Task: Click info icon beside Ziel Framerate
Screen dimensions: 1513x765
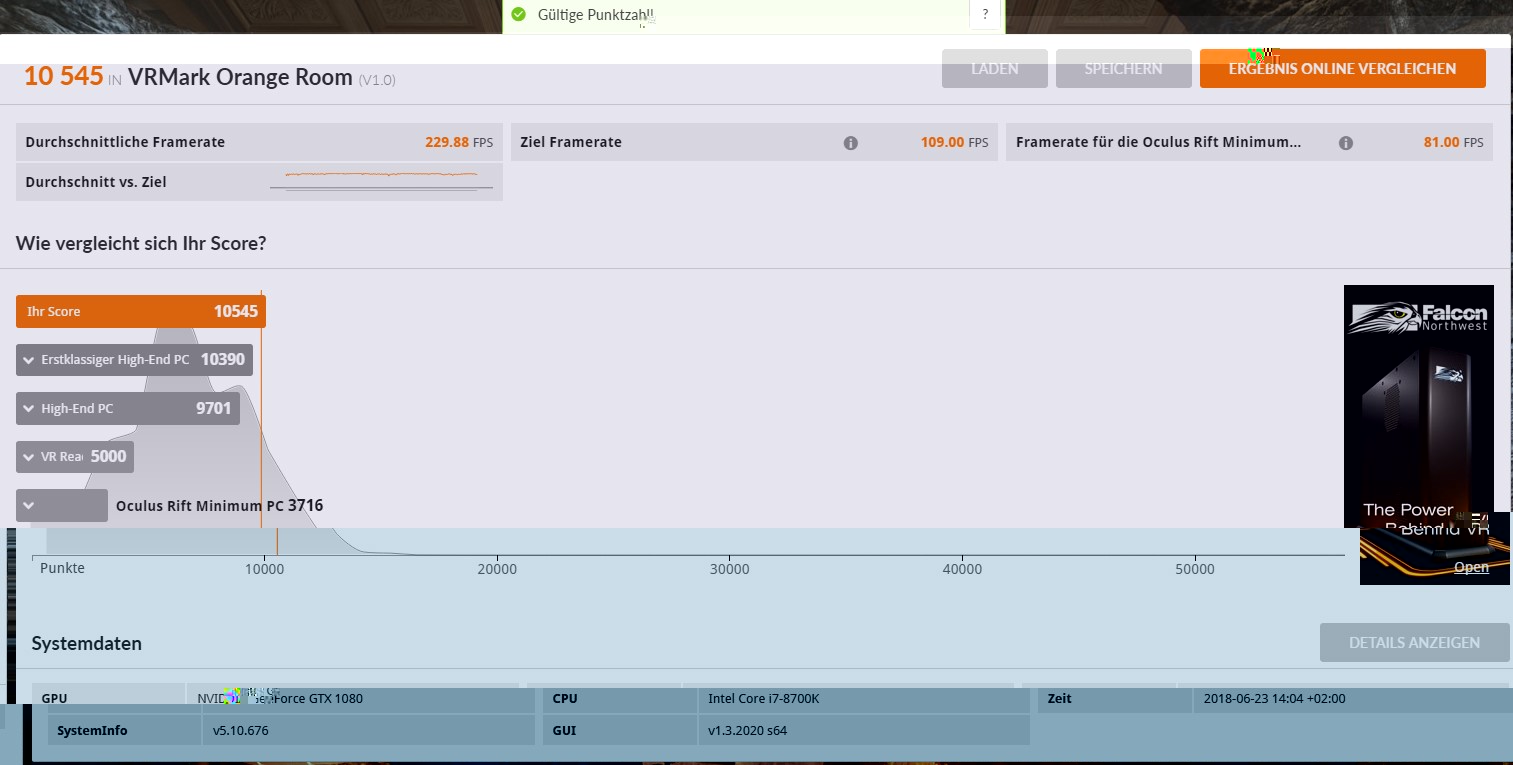Action: [850, 143]
